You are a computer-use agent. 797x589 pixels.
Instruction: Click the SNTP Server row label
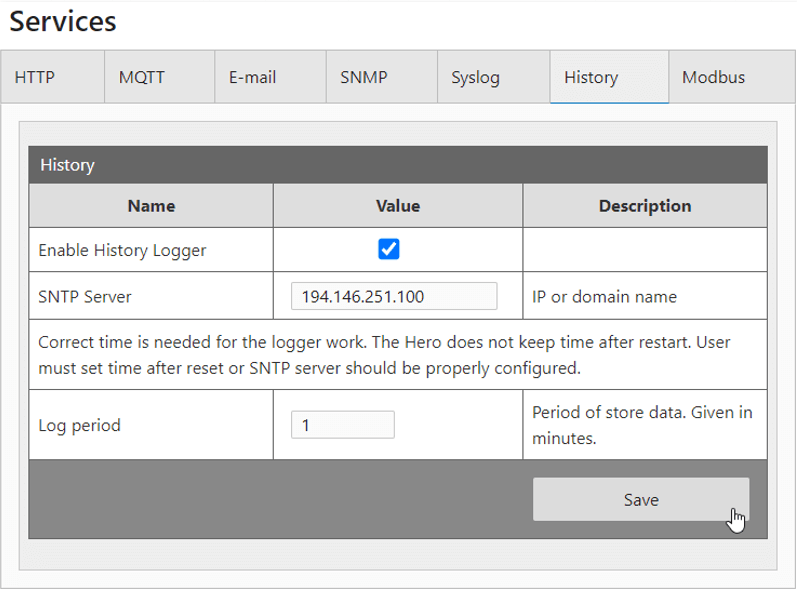[84, 296]
